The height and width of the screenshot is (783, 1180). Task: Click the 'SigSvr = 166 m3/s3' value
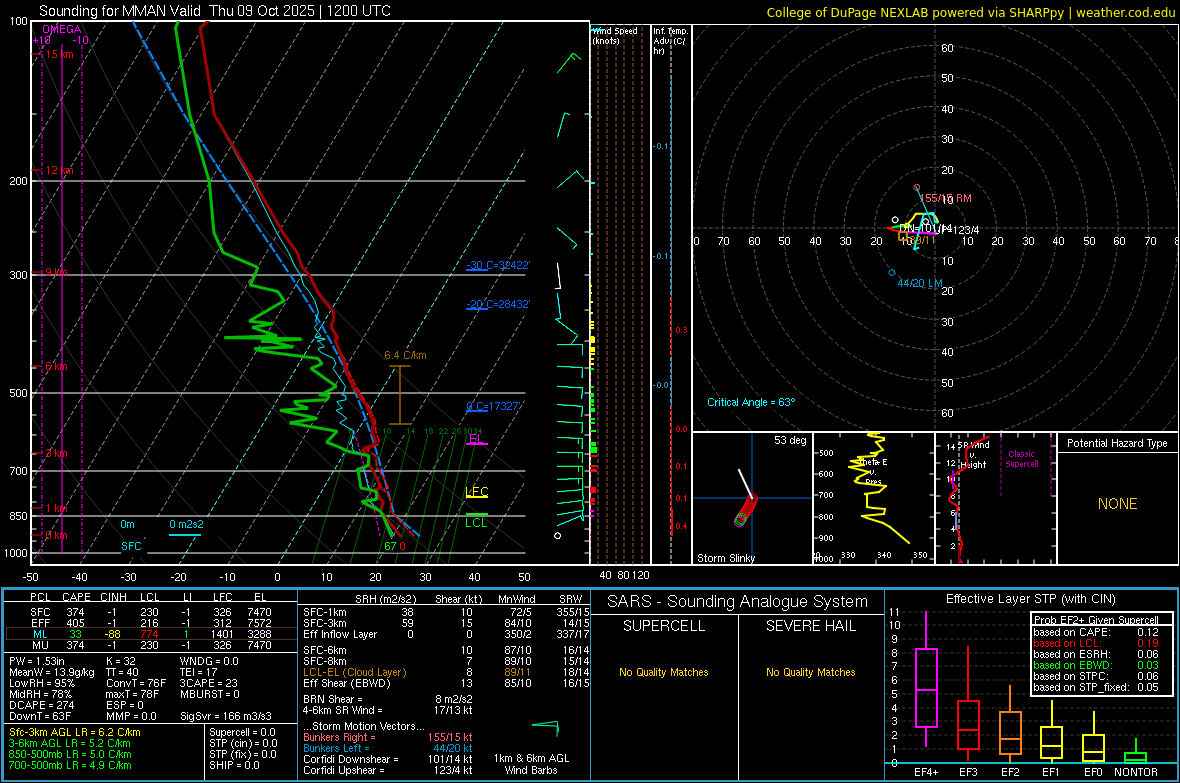coord(226,716)
